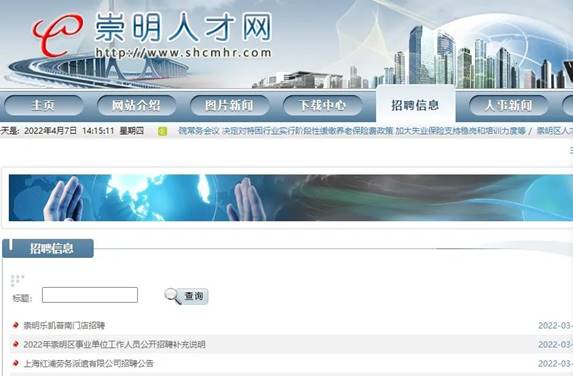573x376 pixels.
Task: Open 2022年崇明区事业单位工作人员公开招聘补充说明 link
Action: [114, 344]
